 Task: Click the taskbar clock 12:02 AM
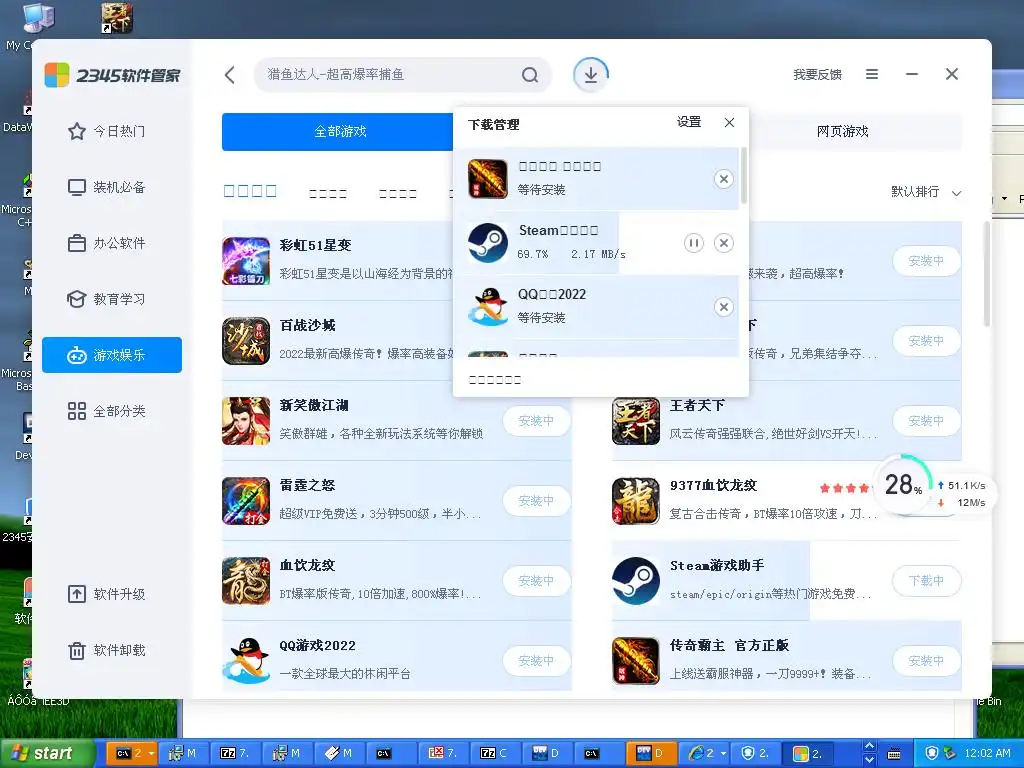(x=987, y=754)
